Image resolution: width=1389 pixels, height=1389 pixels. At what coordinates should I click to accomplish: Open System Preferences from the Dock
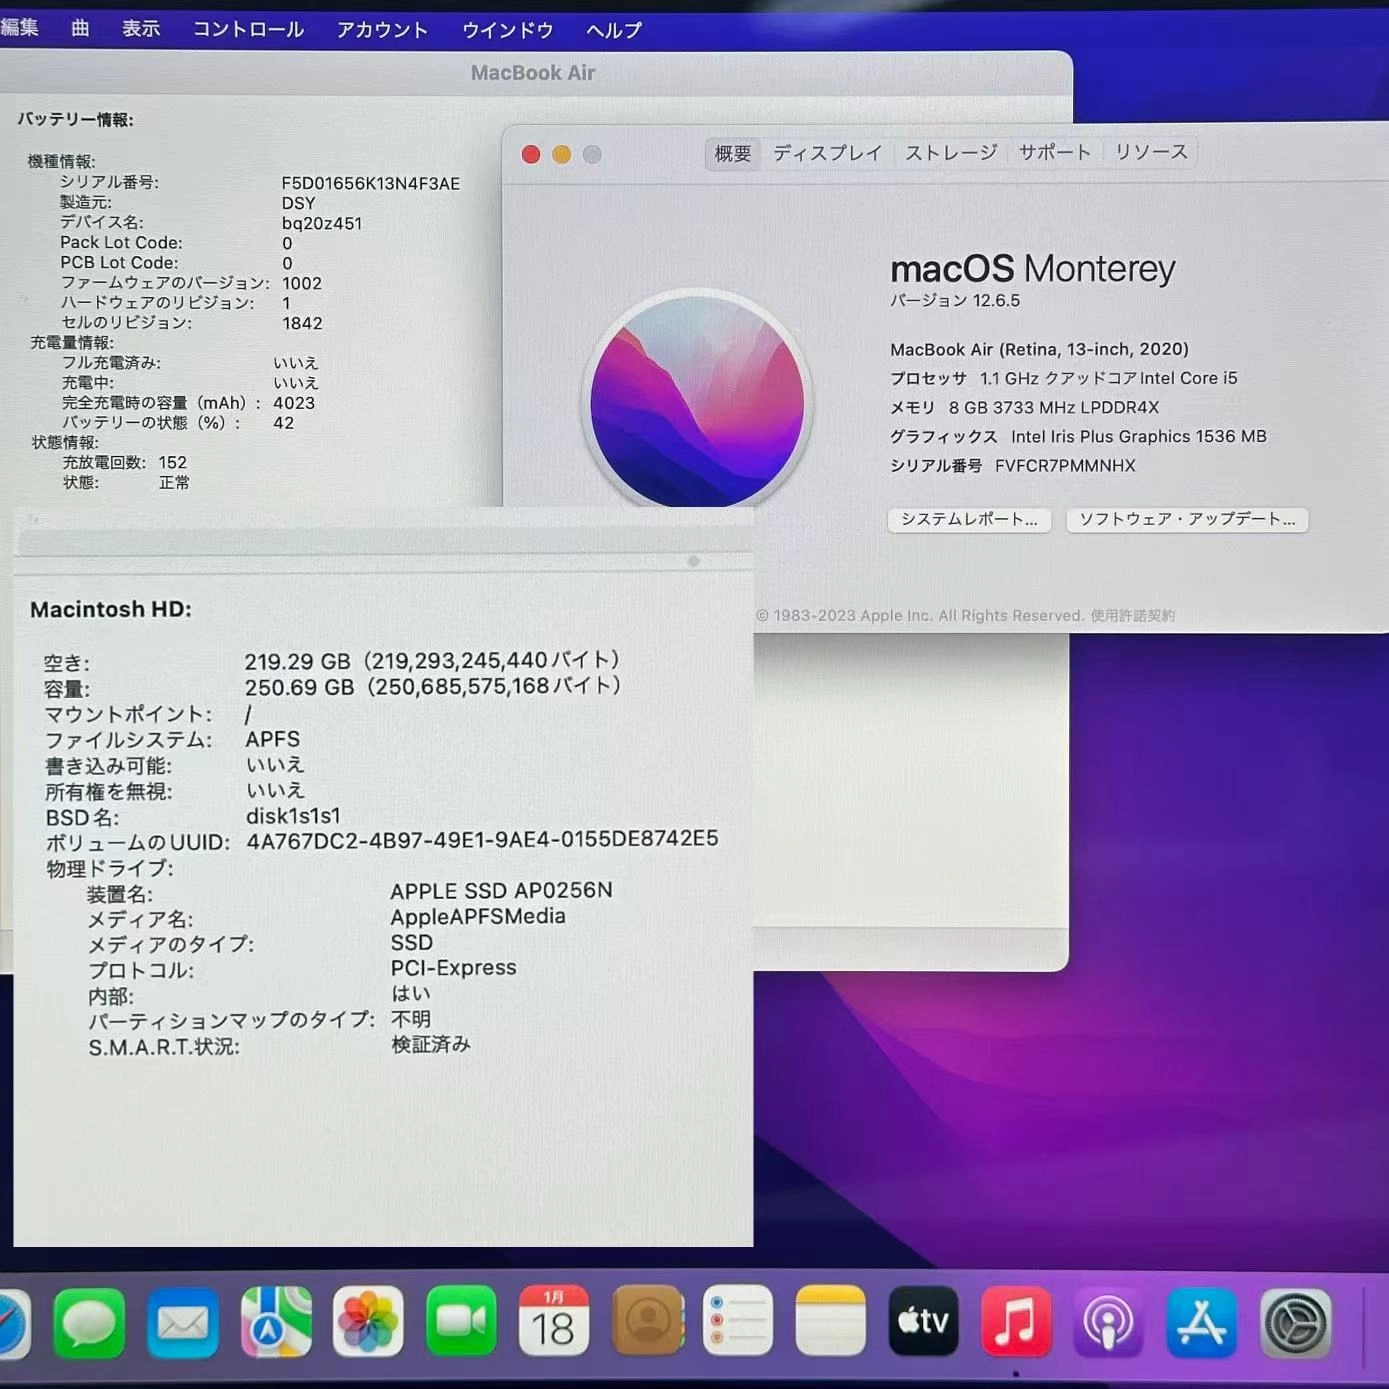pyautogui.click(x=1292, y=1322)
